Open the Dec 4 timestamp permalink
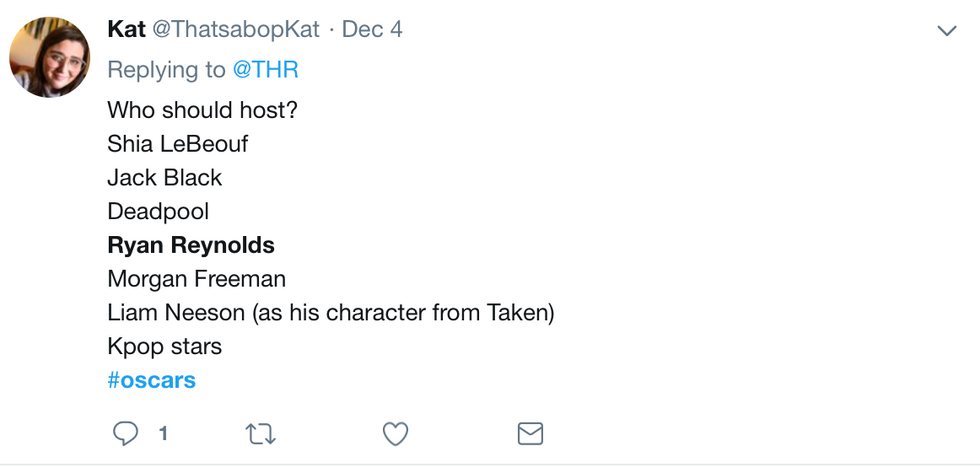 372,29
